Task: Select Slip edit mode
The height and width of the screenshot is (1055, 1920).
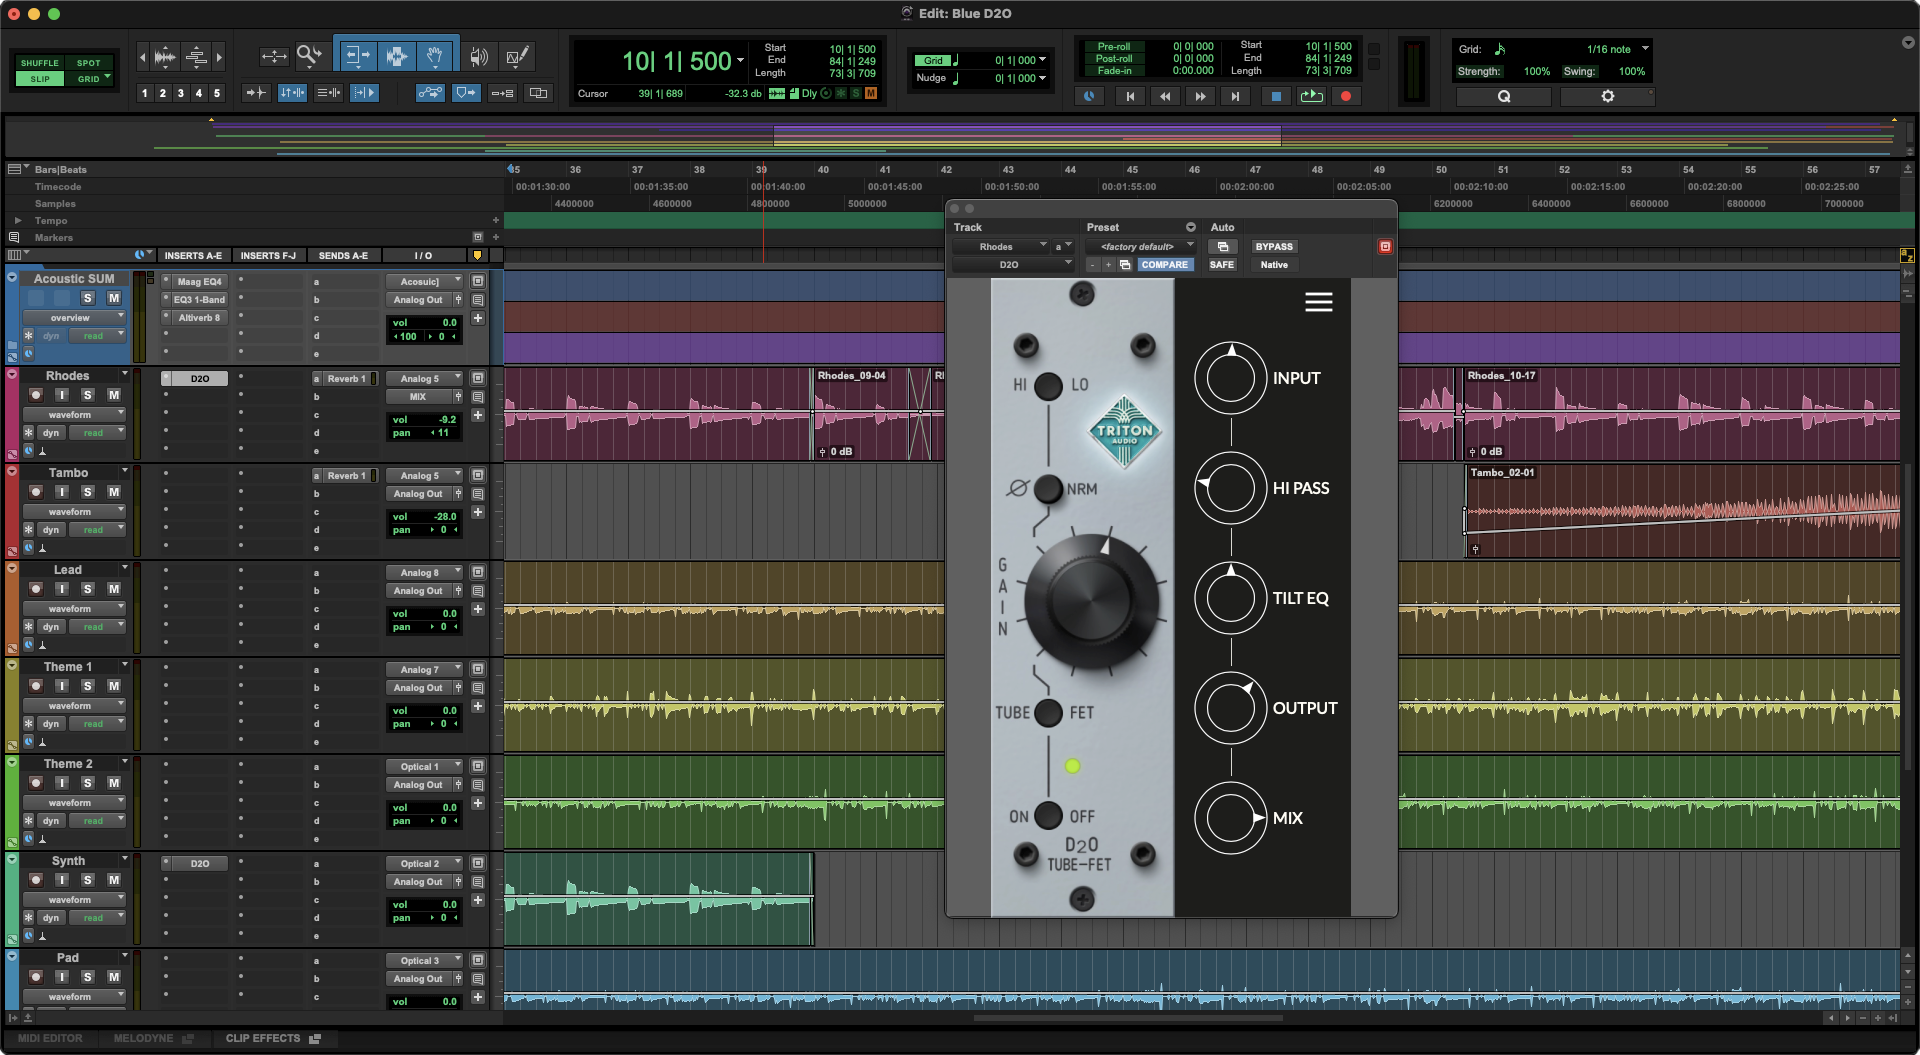Action: coord(40,79)
